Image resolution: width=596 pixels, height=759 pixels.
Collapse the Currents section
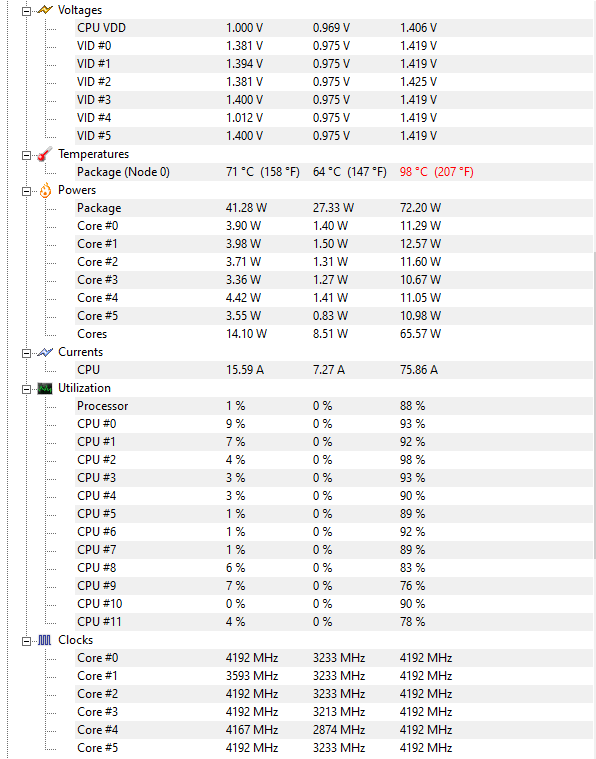(x=26, y=353)
